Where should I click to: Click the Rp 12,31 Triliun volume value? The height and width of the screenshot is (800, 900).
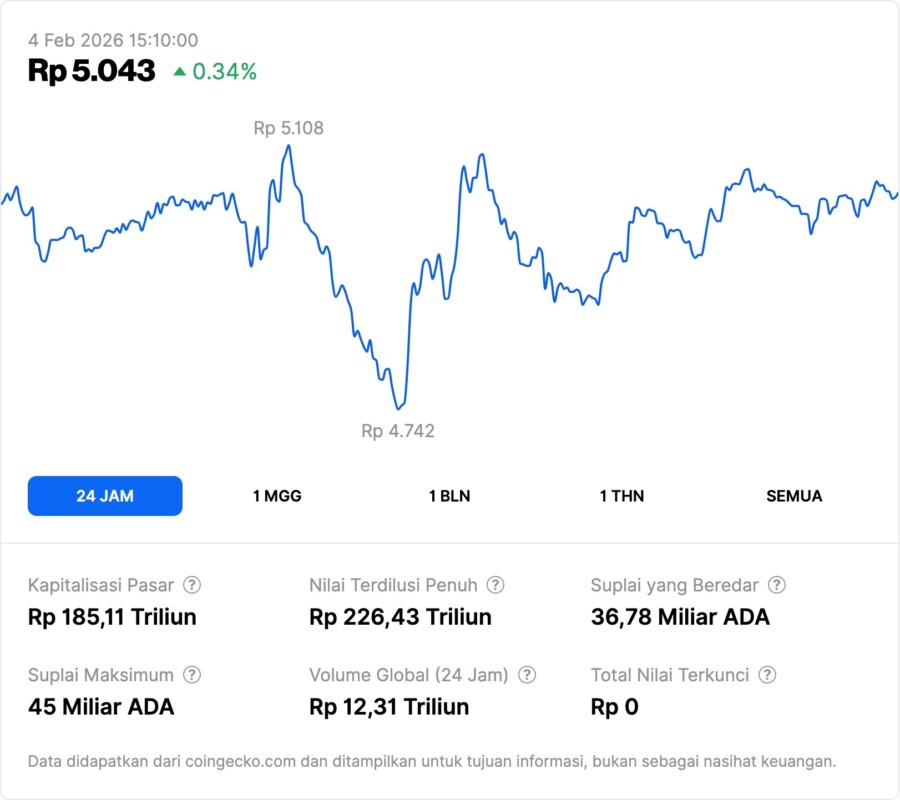[389, 707]
